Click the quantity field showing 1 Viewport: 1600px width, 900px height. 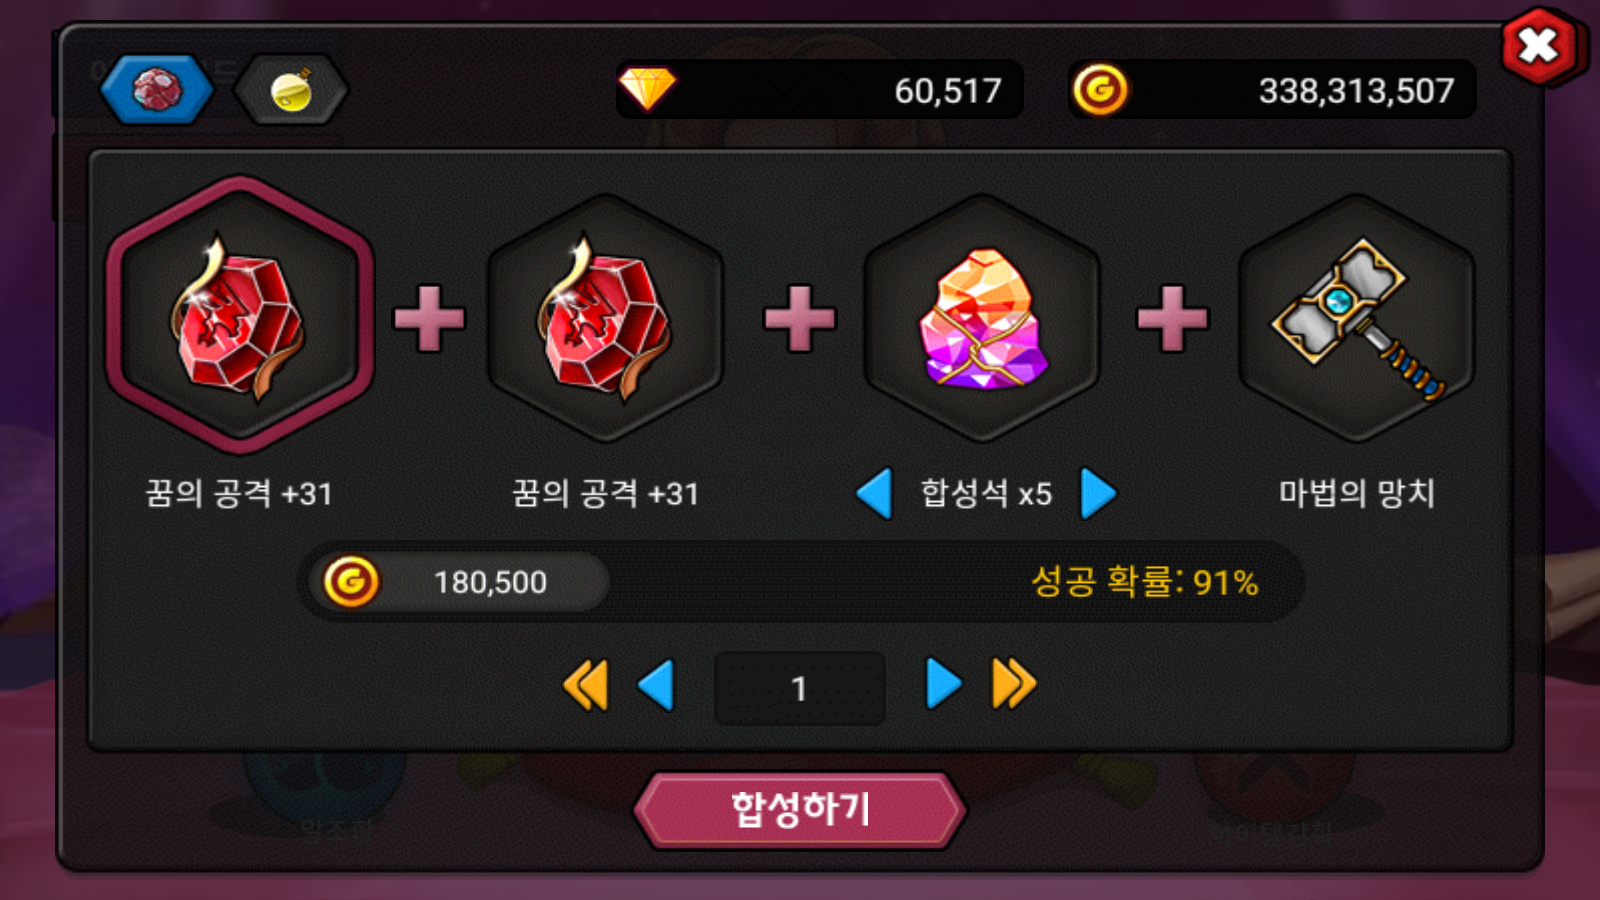pyautogui.click(x=800, y=688)
